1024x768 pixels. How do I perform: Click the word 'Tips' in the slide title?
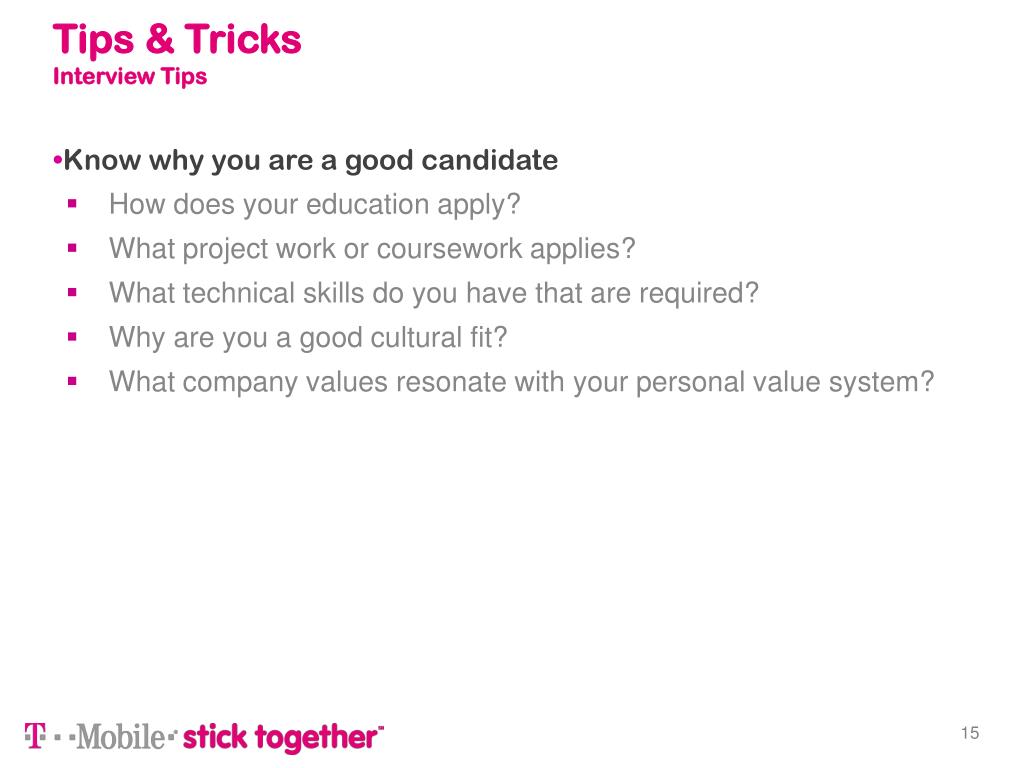pyautogui.click(x=86, y=40)
